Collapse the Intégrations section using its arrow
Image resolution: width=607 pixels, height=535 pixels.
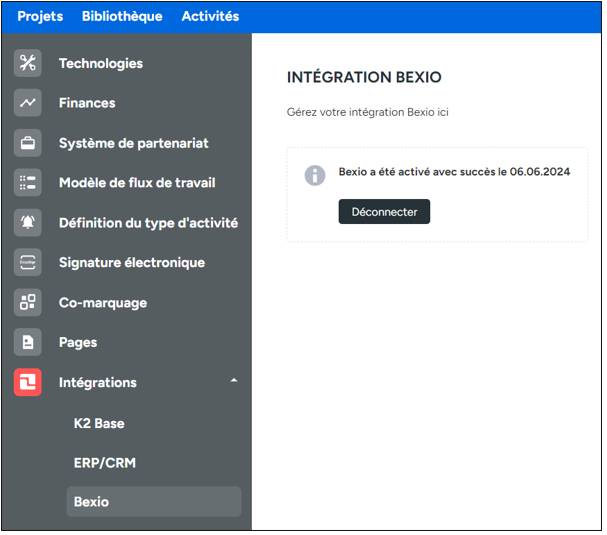tap(234, 381)
